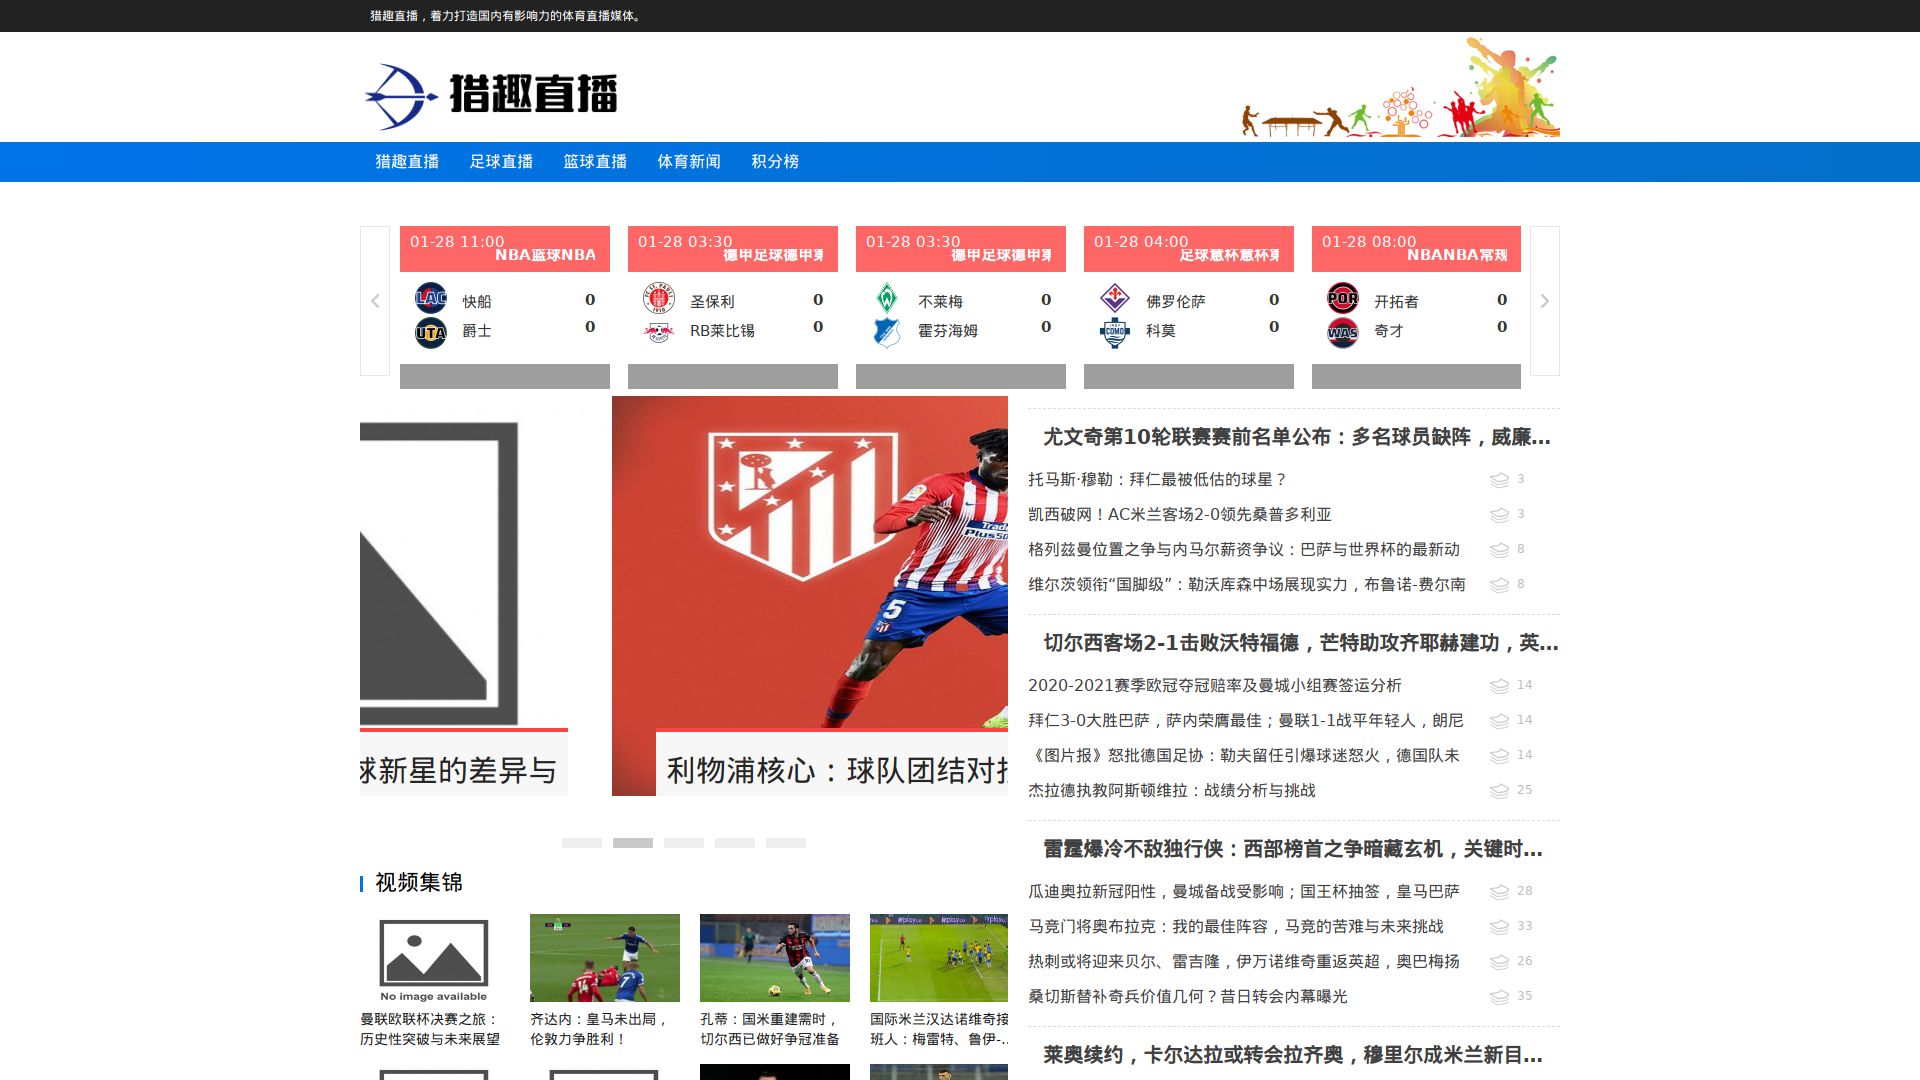Click the Portland (POR) team logo
Screen dimensions: 1920x1080
coord(1342,298)
